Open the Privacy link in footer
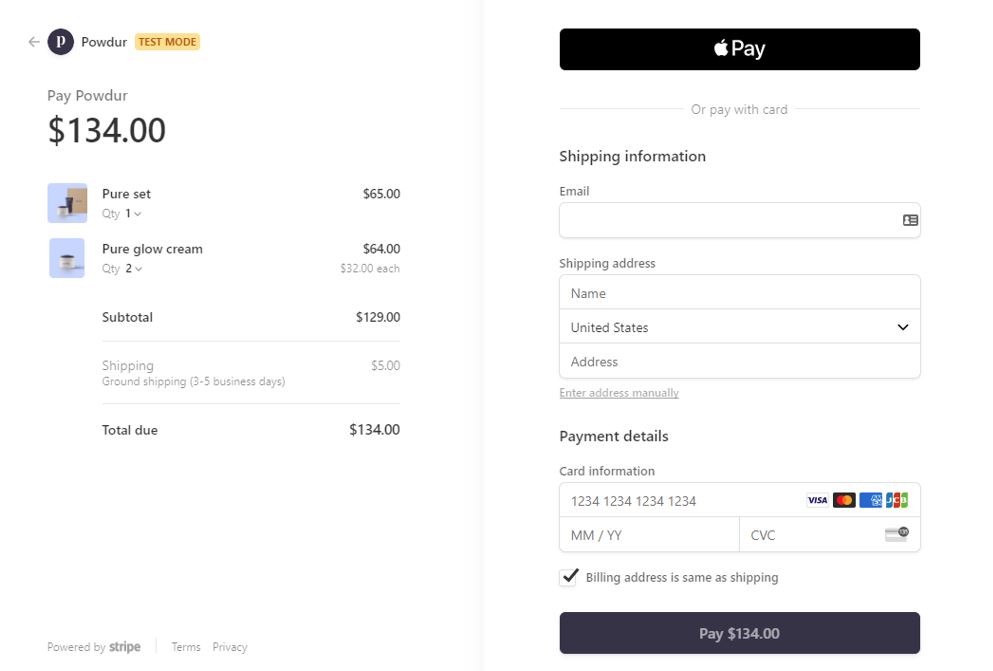Screen dimensions: 993x671 229,647
